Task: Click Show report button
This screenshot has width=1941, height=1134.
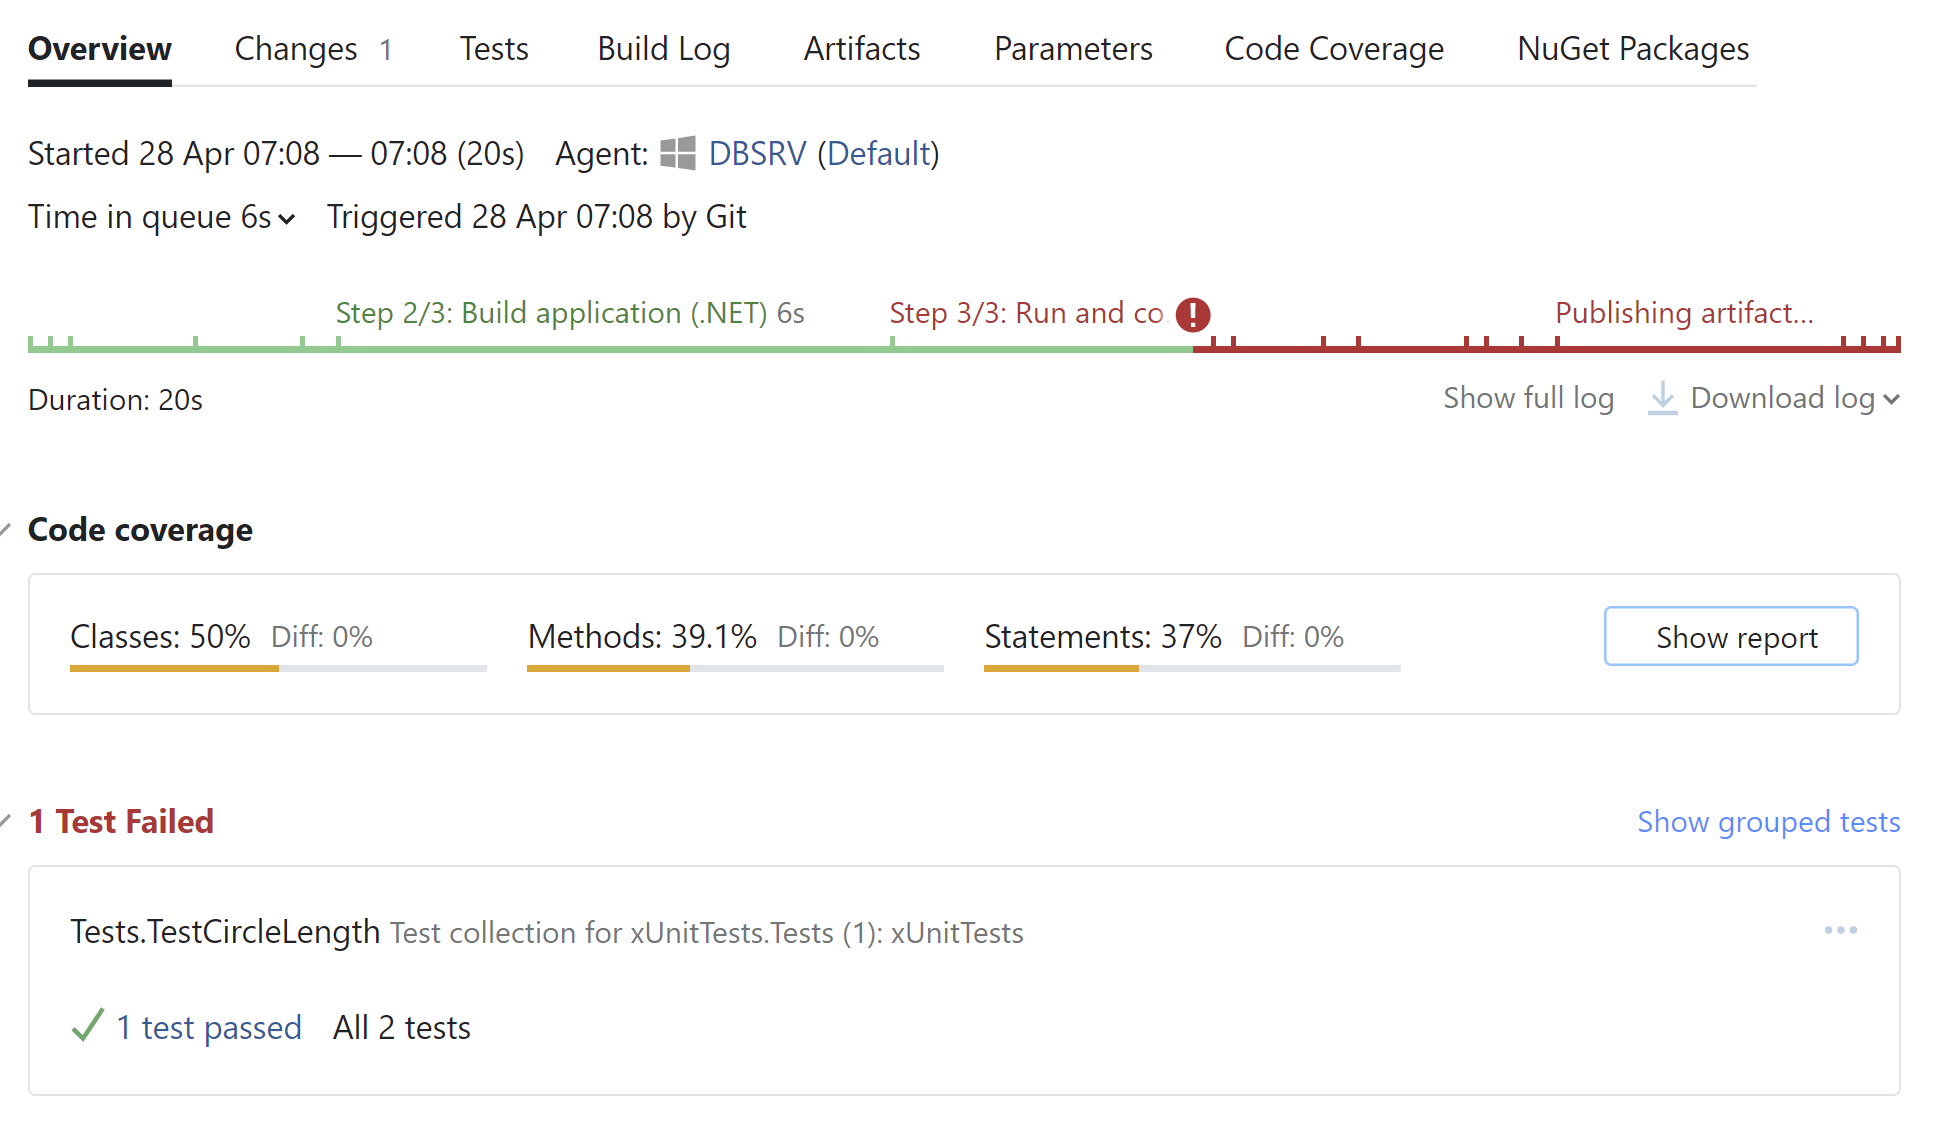Action: click(1732, 636)
